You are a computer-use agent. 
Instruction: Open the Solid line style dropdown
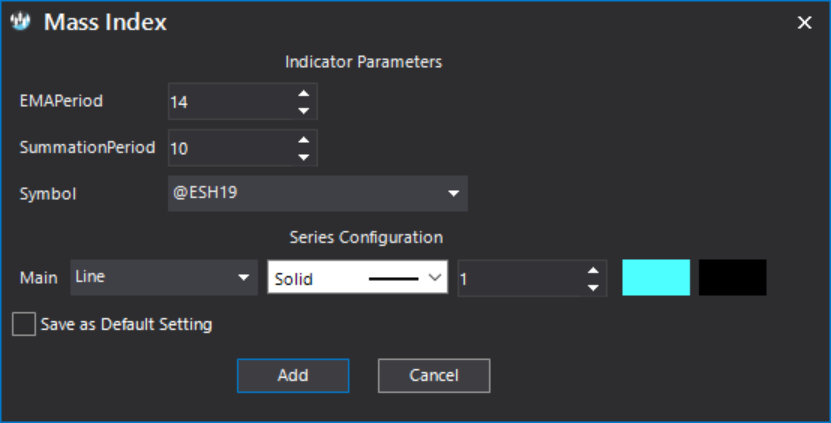click(x=358, y=277)
